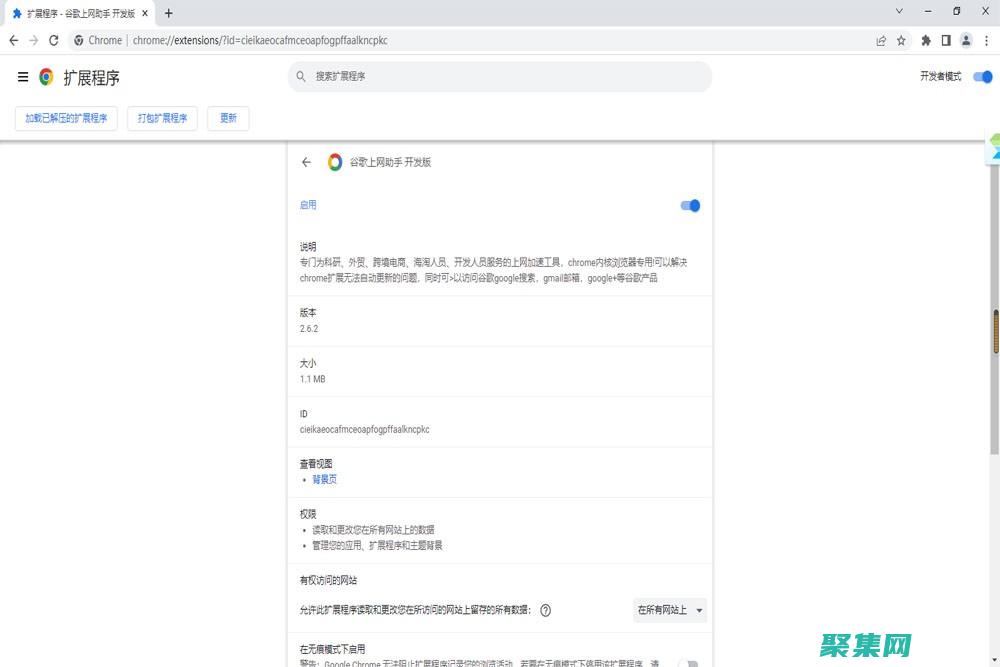The image size is (1000, 667).
Task: Open the 在所有网站上 site access dropdown
Action: (669, 610)
